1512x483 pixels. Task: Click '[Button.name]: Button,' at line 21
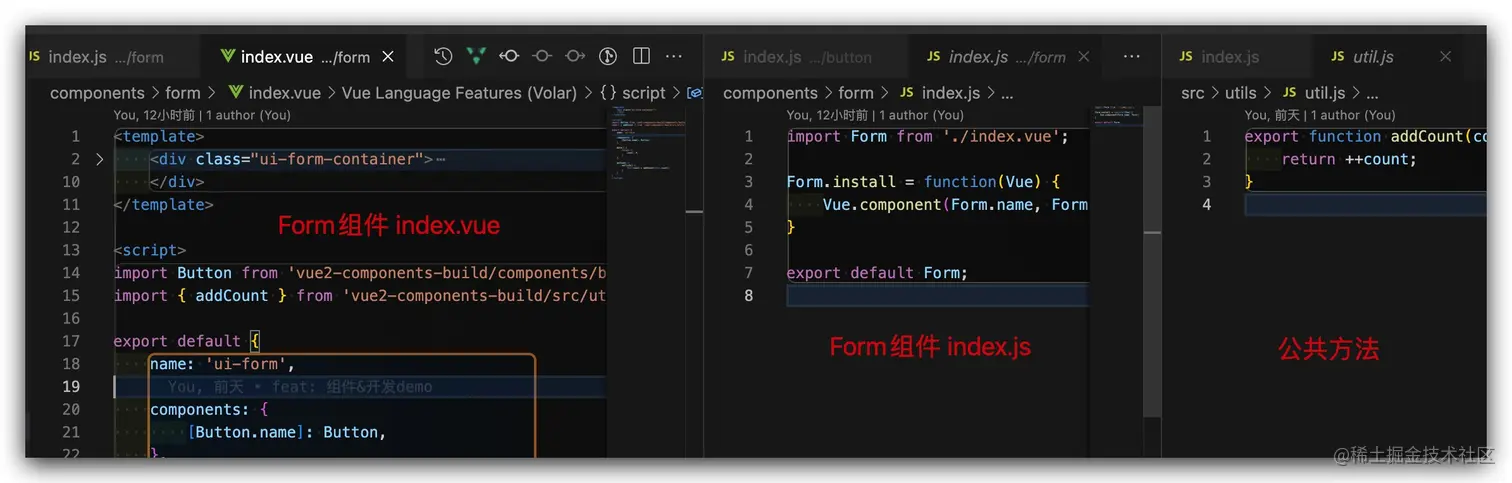point(287,432)
